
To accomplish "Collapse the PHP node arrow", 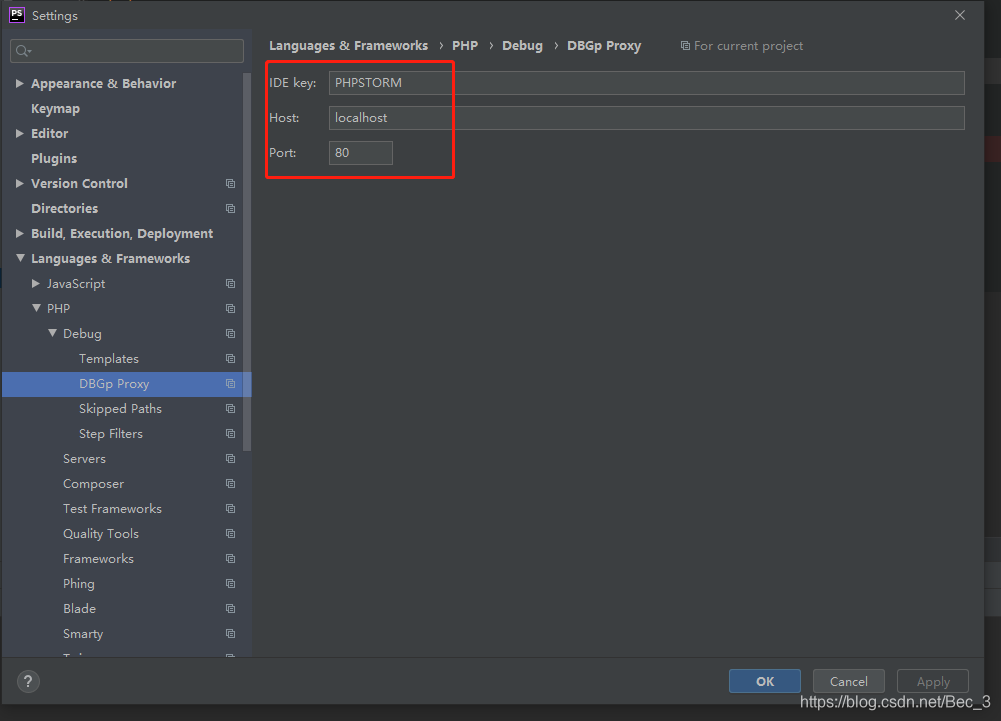I will point(36,308).
